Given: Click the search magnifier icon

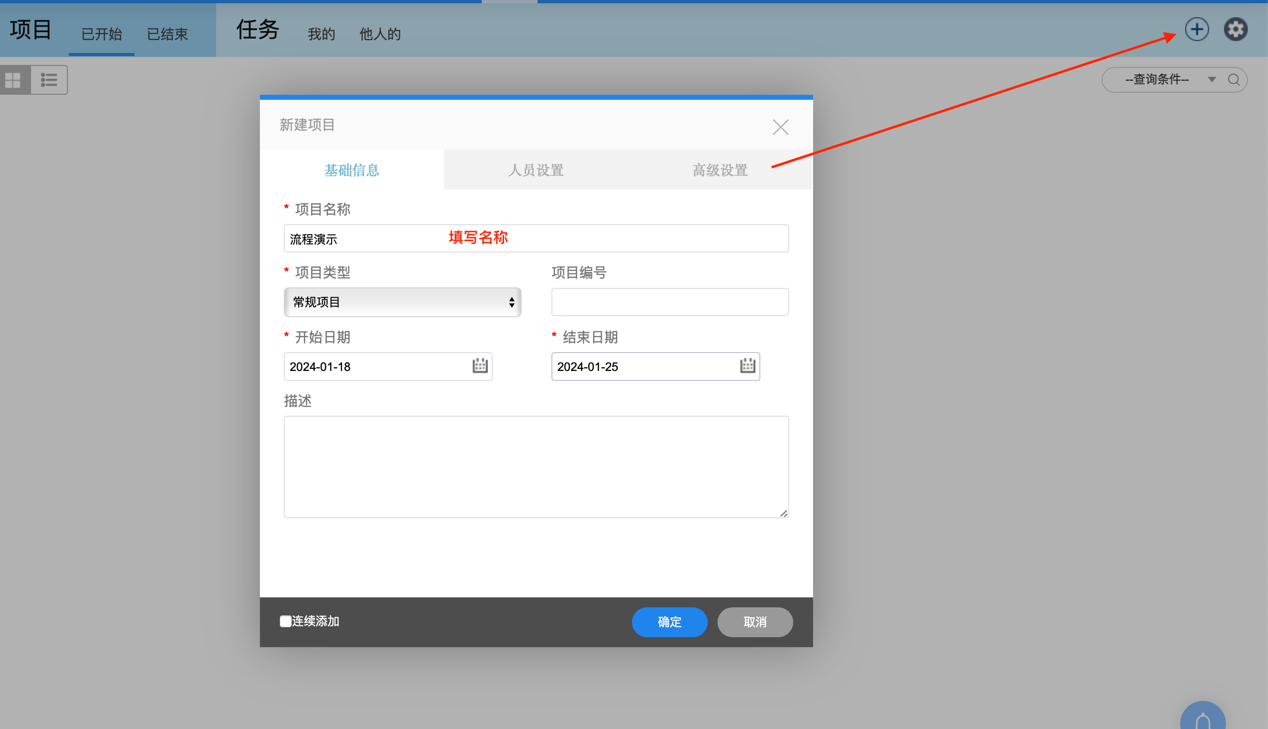Looking at the screenshot, I should [x=1234, y=79].
